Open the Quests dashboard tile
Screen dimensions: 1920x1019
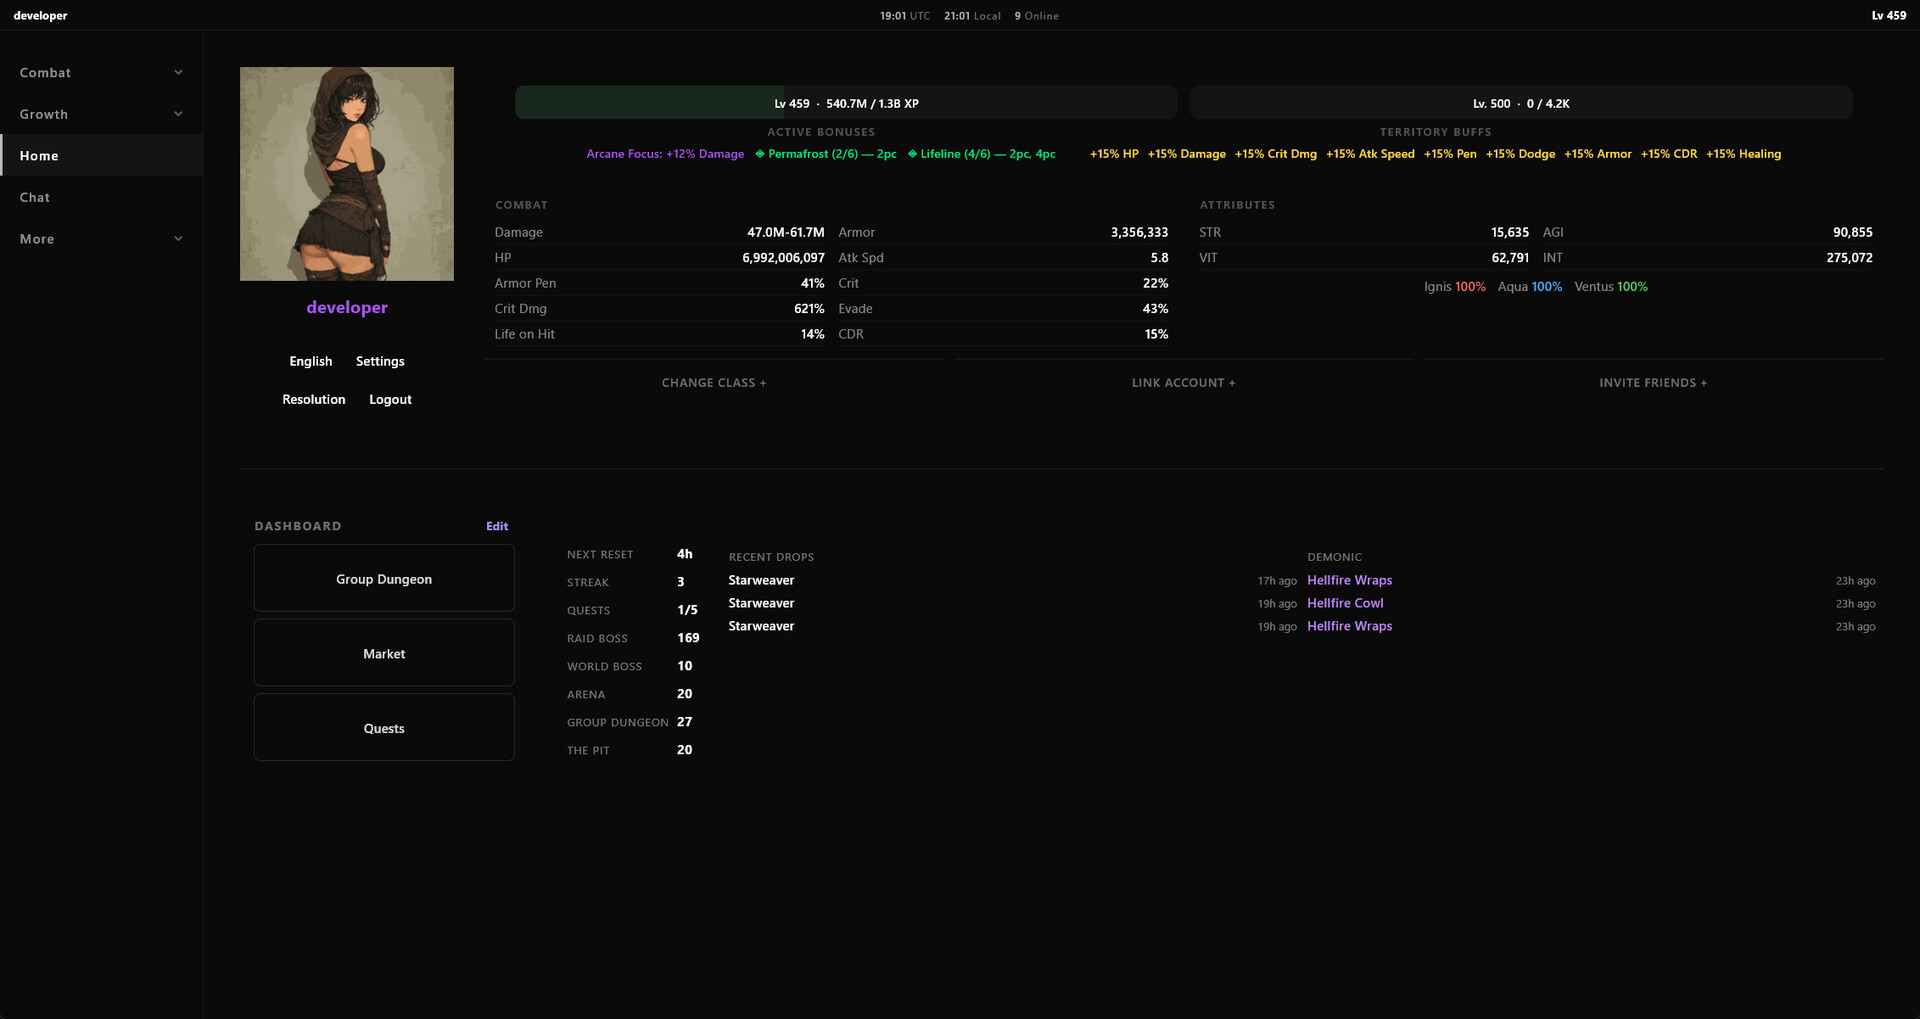tap(384, 729)
